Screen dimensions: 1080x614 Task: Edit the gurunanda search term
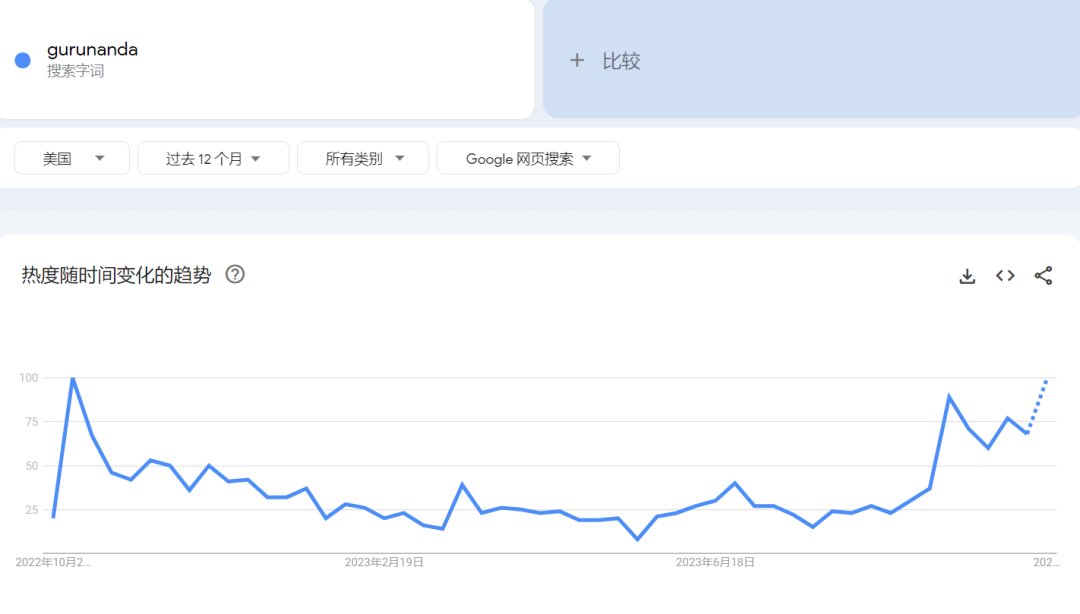pos(92,50)
